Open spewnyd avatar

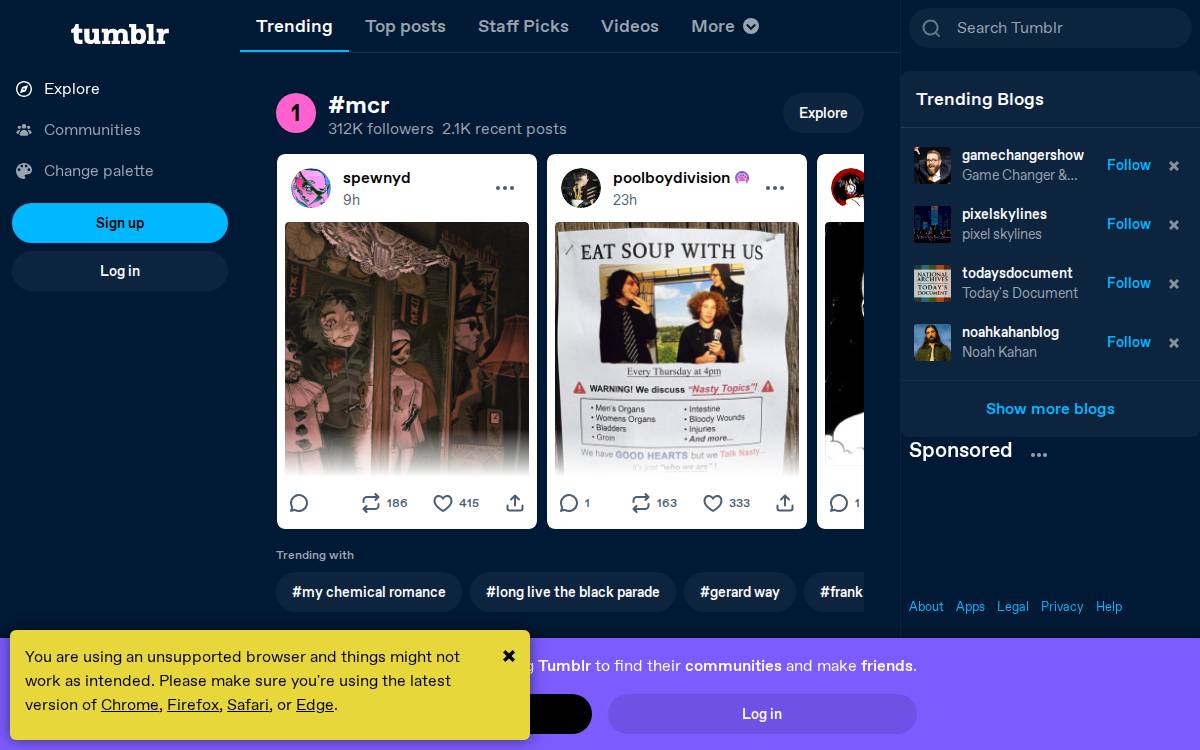coord(311,188)
